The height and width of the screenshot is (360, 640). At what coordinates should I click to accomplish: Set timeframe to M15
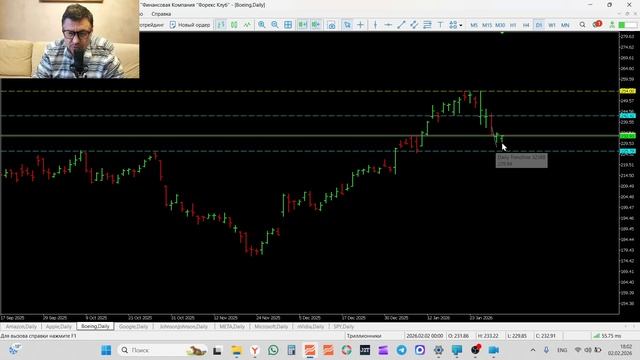click(487, 25)
